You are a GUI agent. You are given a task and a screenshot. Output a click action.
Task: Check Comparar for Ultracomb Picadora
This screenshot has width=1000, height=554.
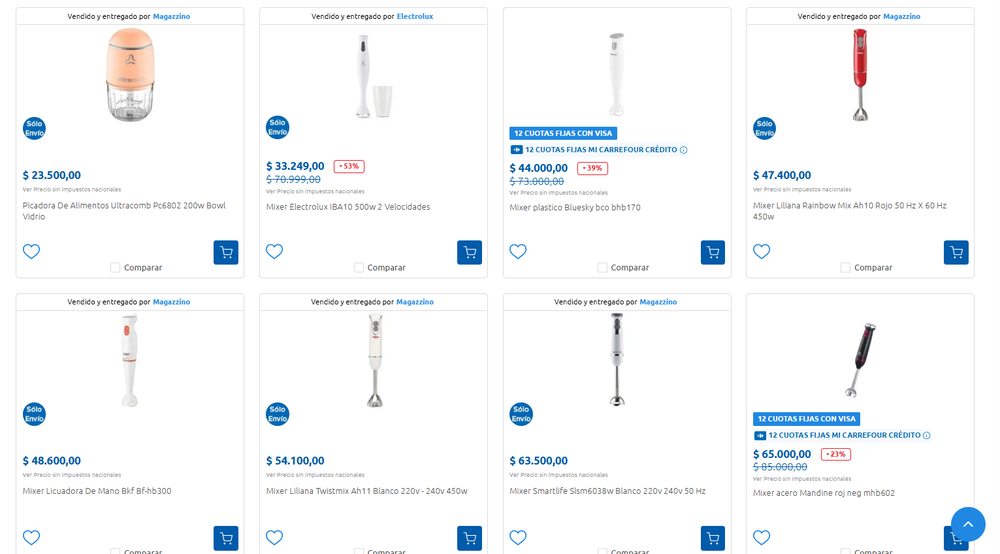[x=115, y=268]
